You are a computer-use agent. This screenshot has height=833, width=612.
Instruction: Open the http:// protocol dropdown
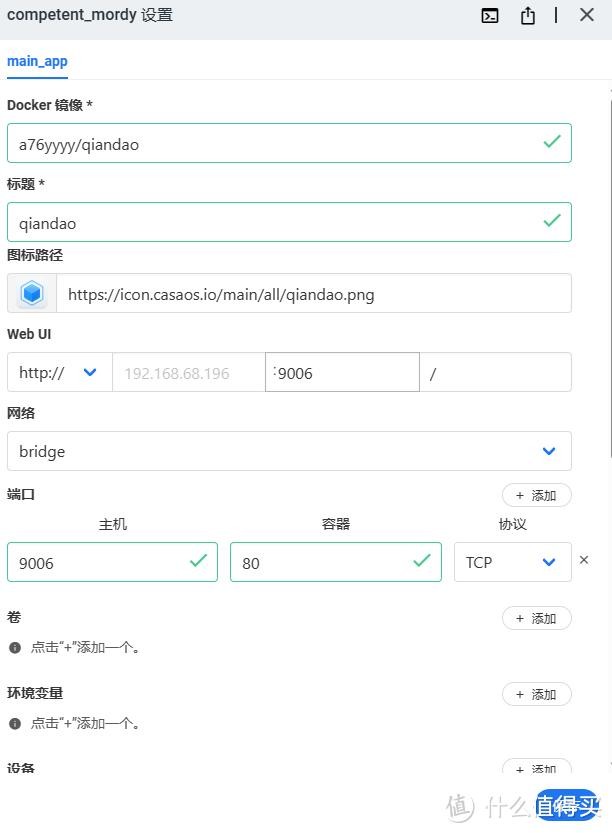(x=60, y=372)
